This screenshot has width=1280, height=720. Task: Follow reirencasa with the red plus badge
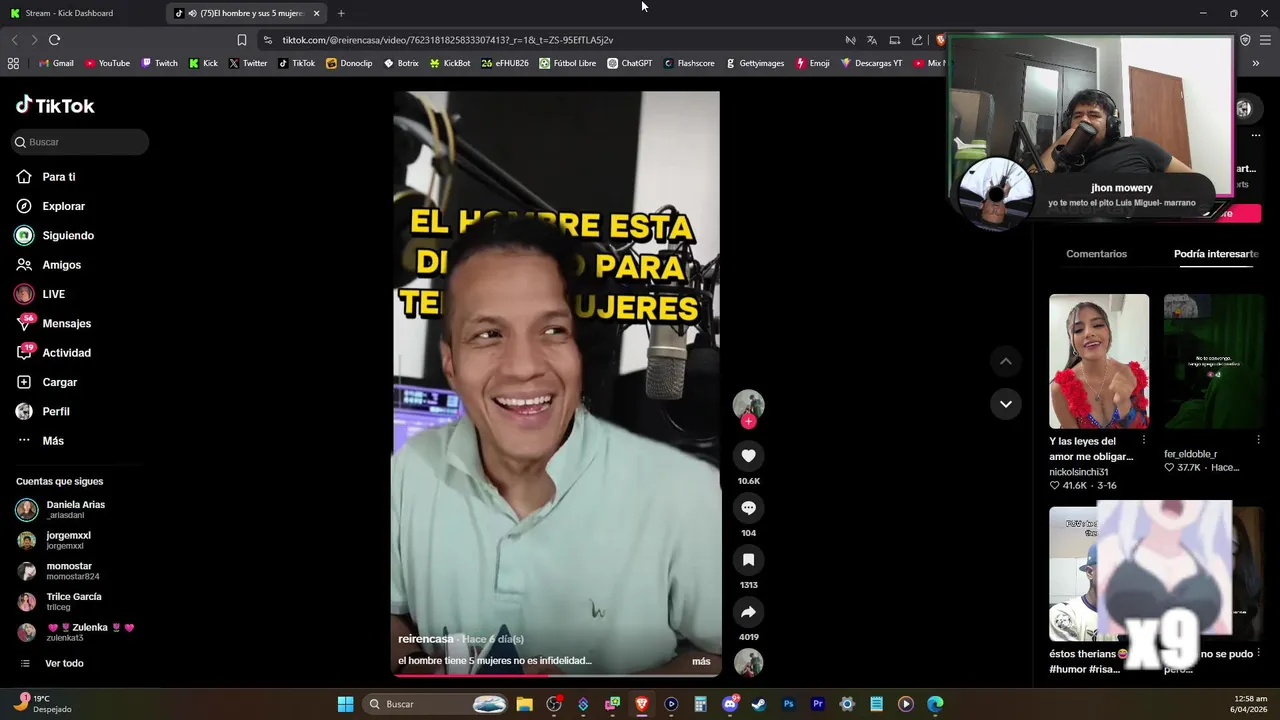[x=748, y=421]
